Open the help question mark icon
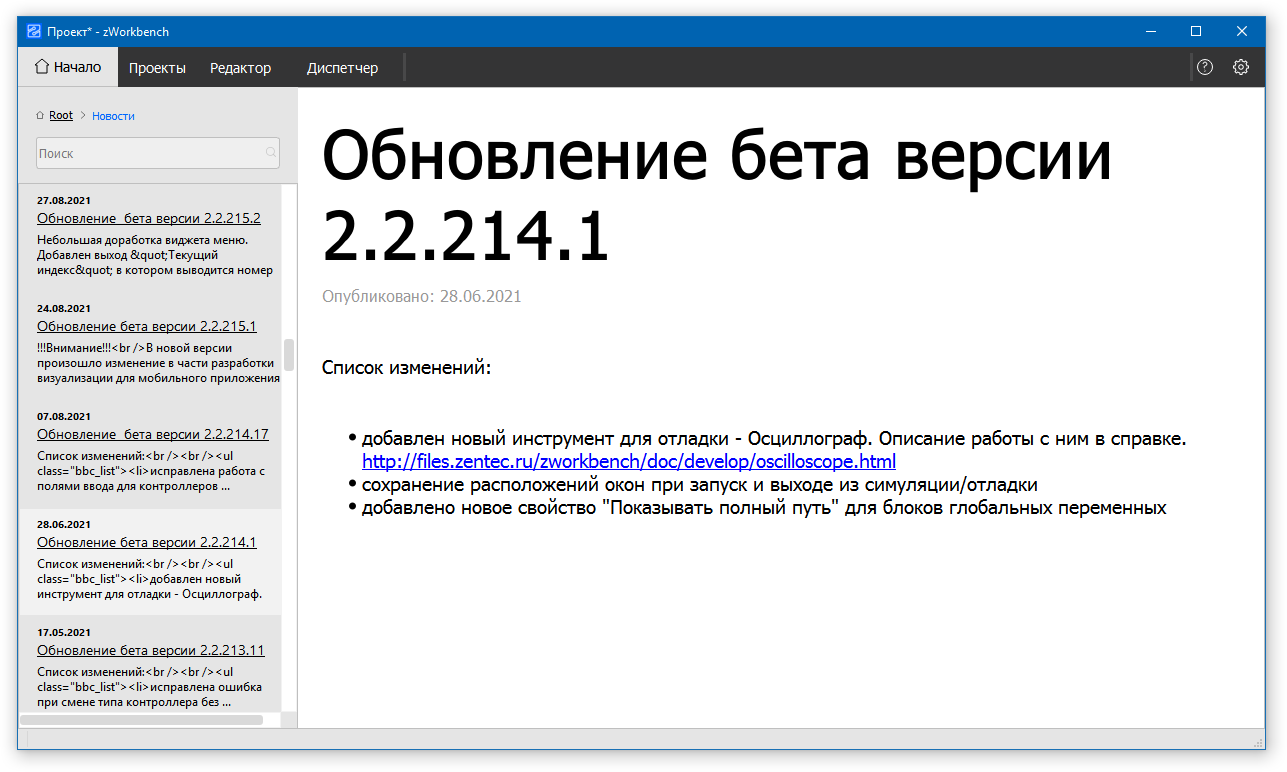 click(1205, 67)
